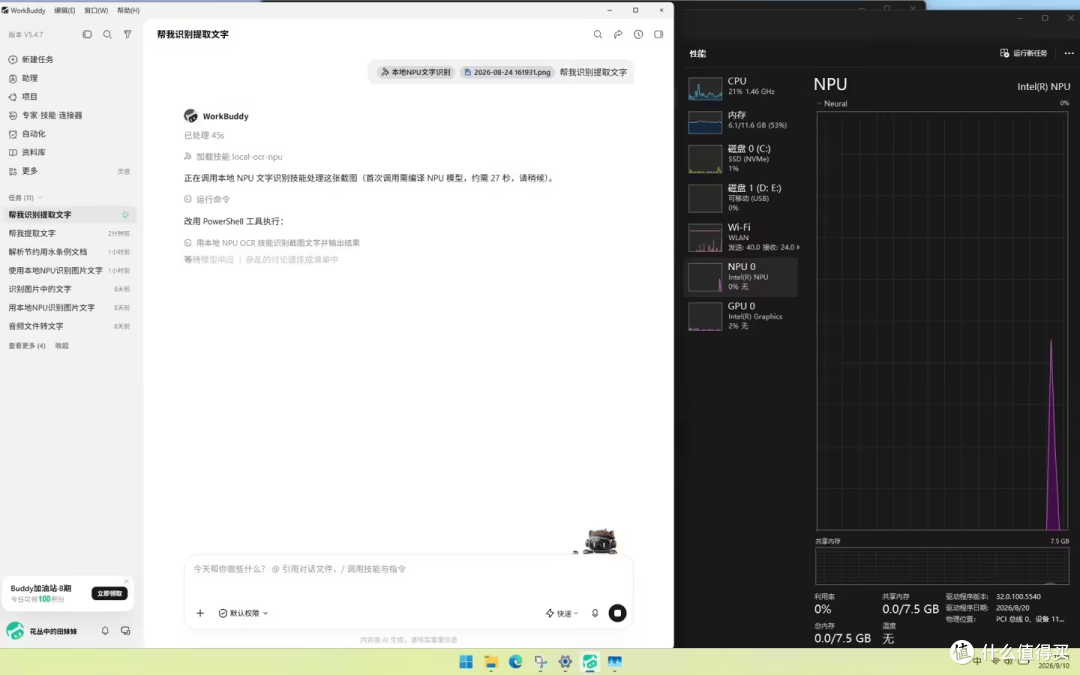Open the sidebar search icon
The width and height of the screenshot is (1080, 675).
pos(107,34)
